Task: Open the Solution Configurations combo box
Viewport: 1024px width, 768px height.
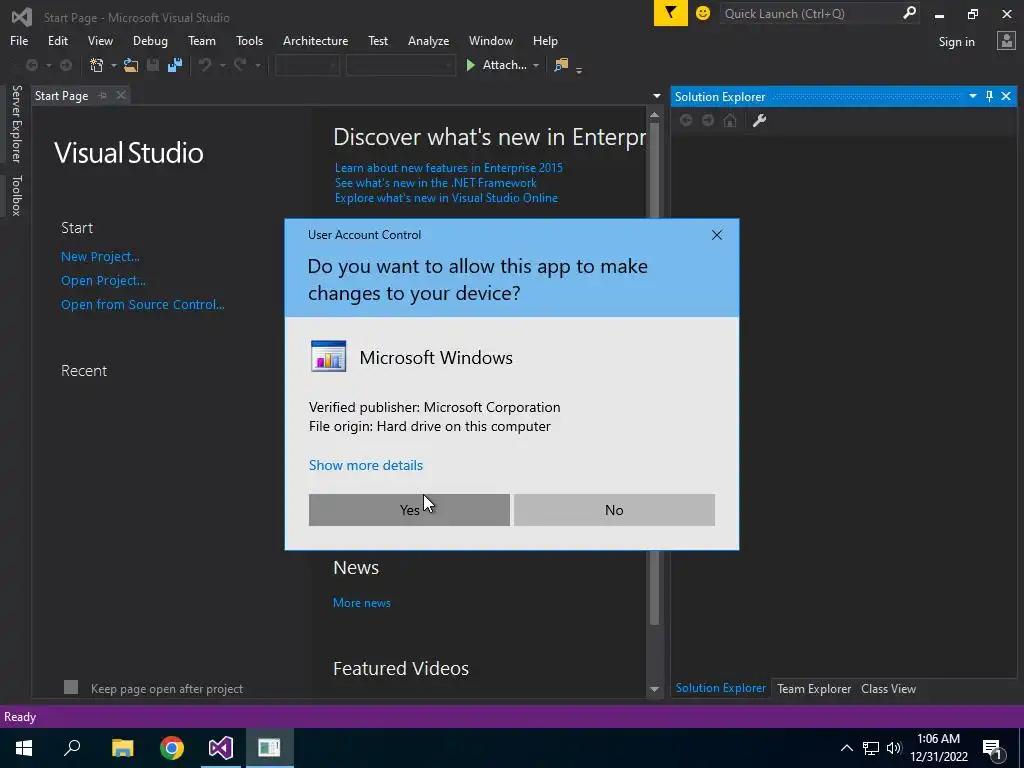Action: click(x=306, y=65)
